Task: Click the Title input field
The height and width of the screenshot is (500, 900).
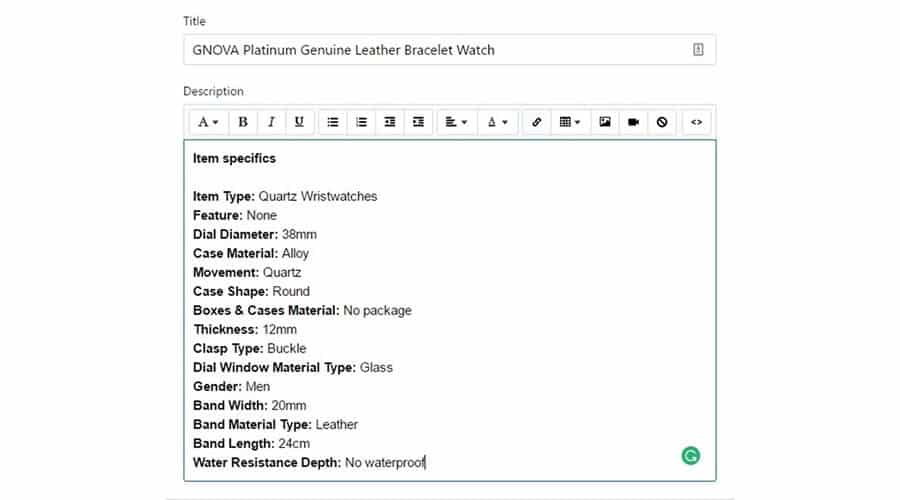Action: 449,50
